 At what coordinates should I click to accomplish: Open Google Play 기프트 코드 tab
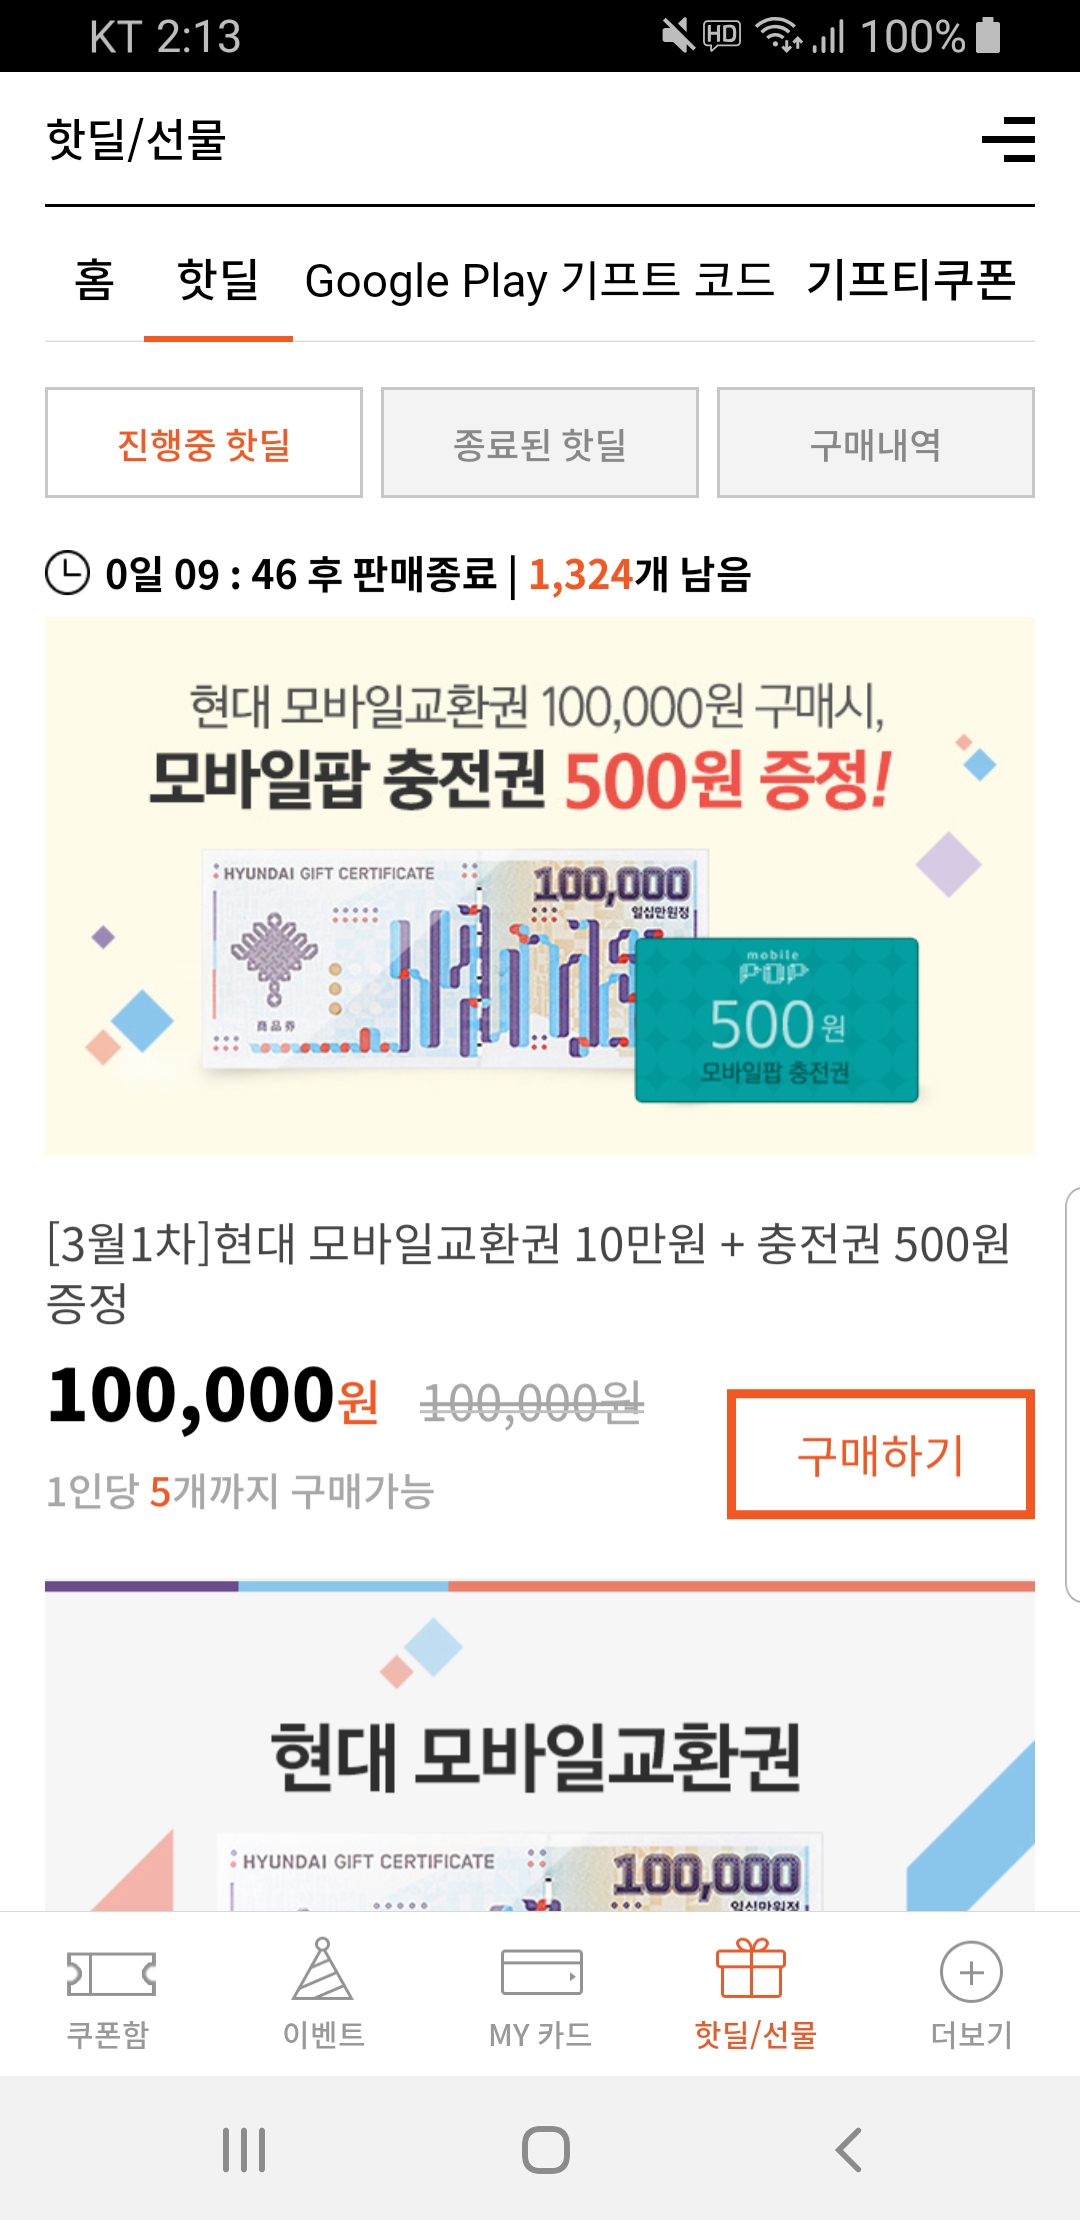(x=539, y=281)
